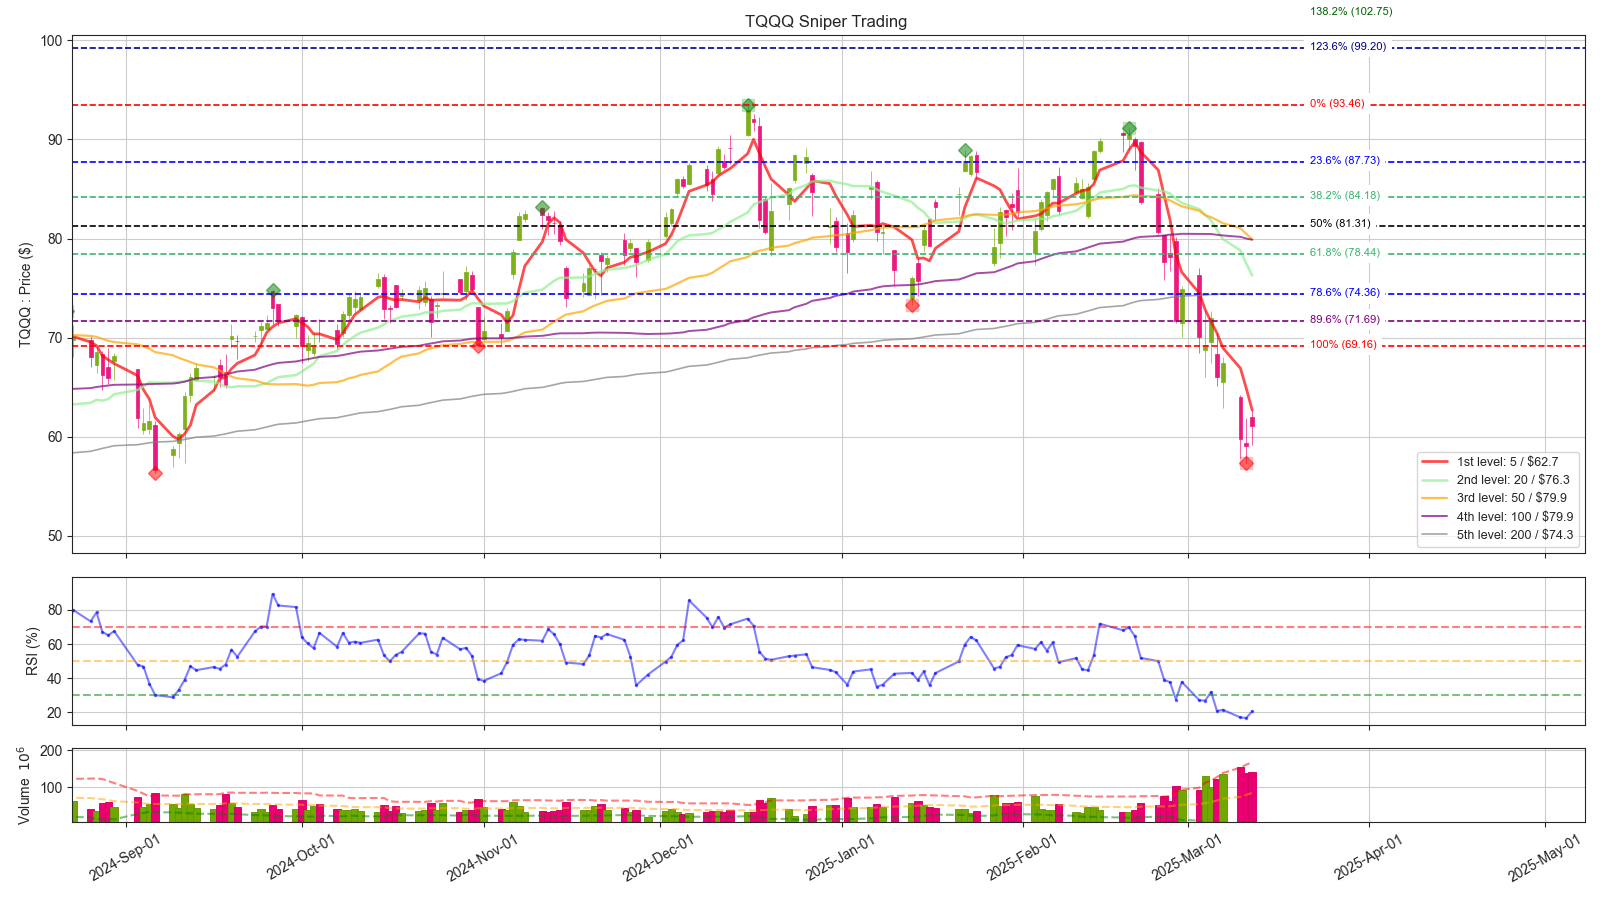Click the 23.6% (87.73) level label
The image size is (1600, 900).
1345,160
